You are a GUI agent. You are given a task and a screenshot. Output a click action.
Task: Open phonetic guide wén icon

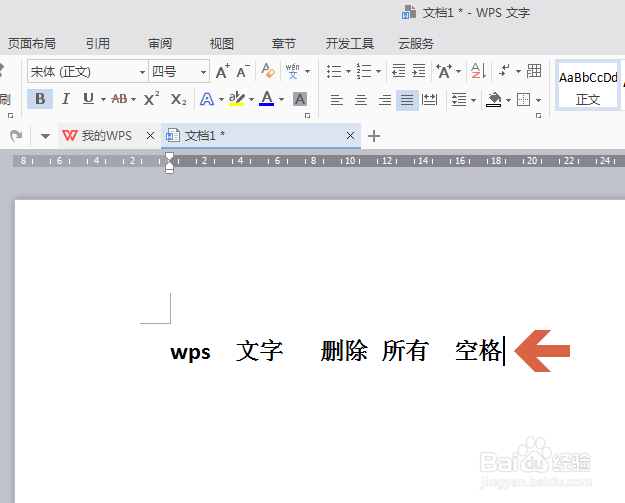click(293, 71)
